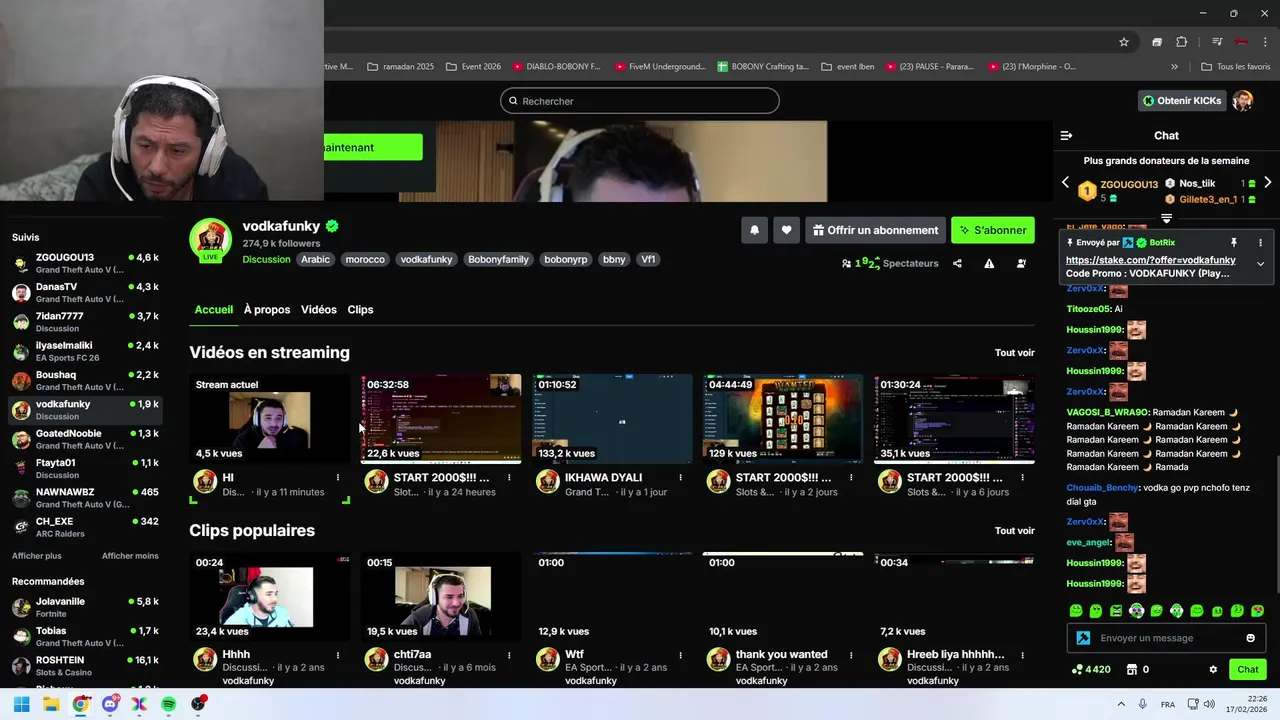Switch to the À propos tab

point(267,309)
